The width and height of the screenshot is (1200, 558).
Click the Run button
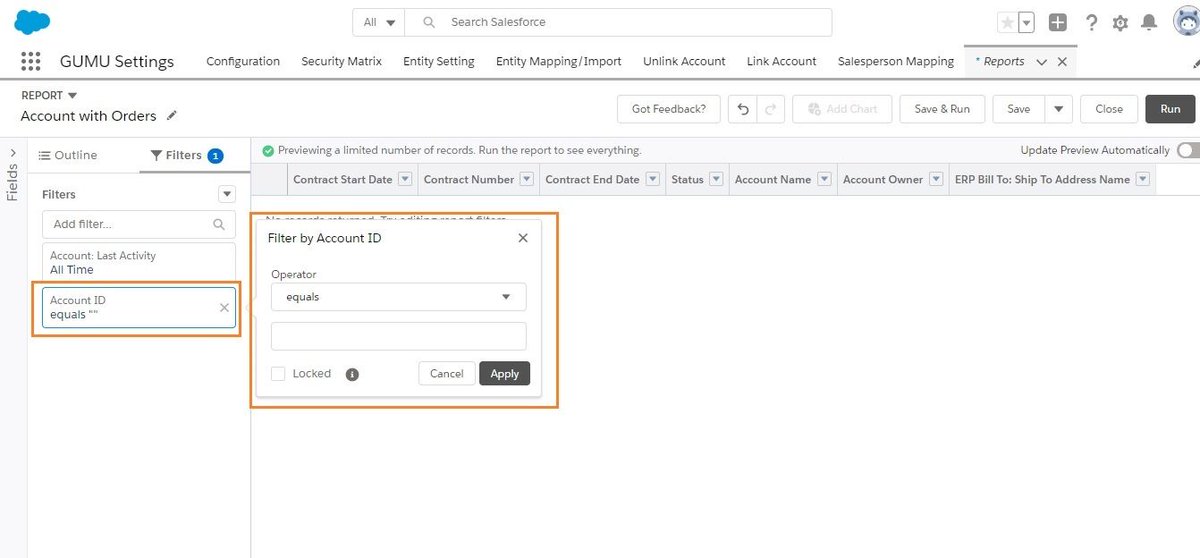point(1170,109)
